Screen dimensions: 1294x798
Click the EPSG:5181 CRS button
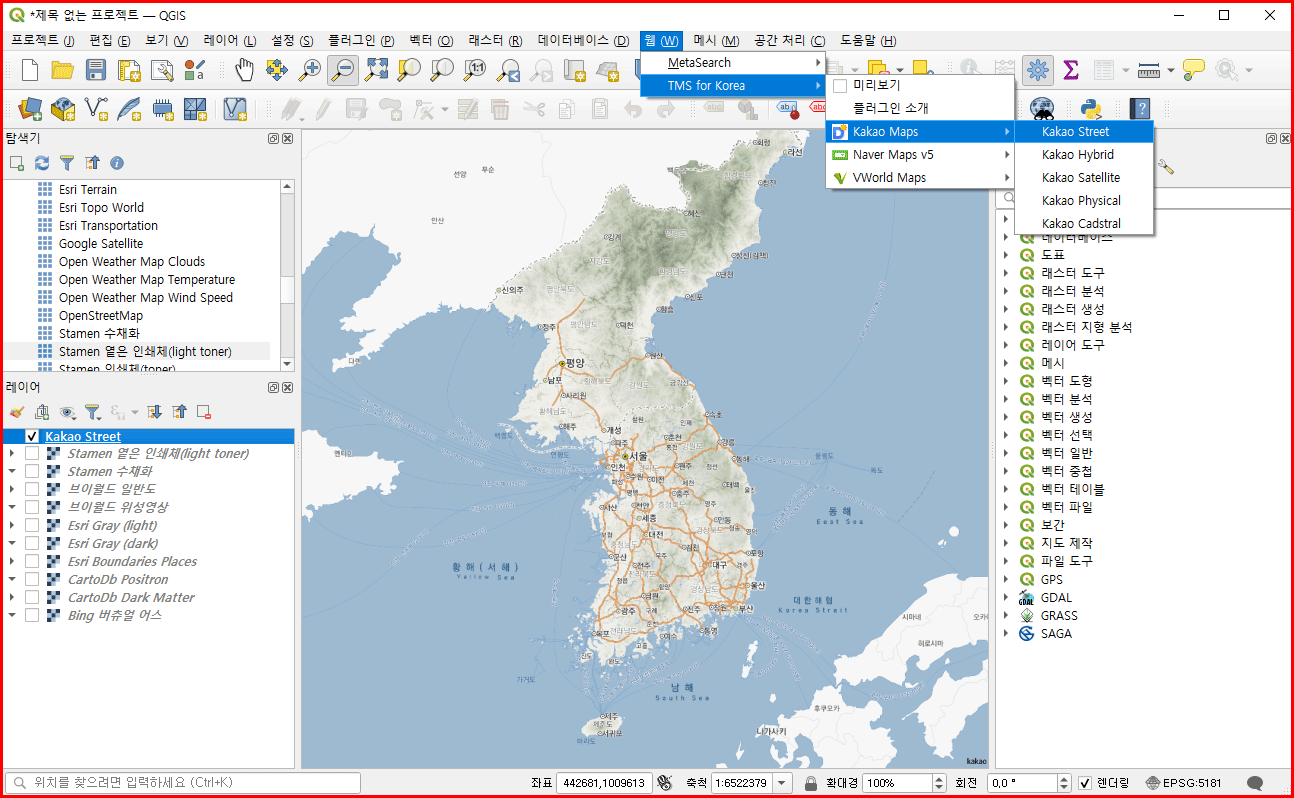click(x=1184, y=783)
